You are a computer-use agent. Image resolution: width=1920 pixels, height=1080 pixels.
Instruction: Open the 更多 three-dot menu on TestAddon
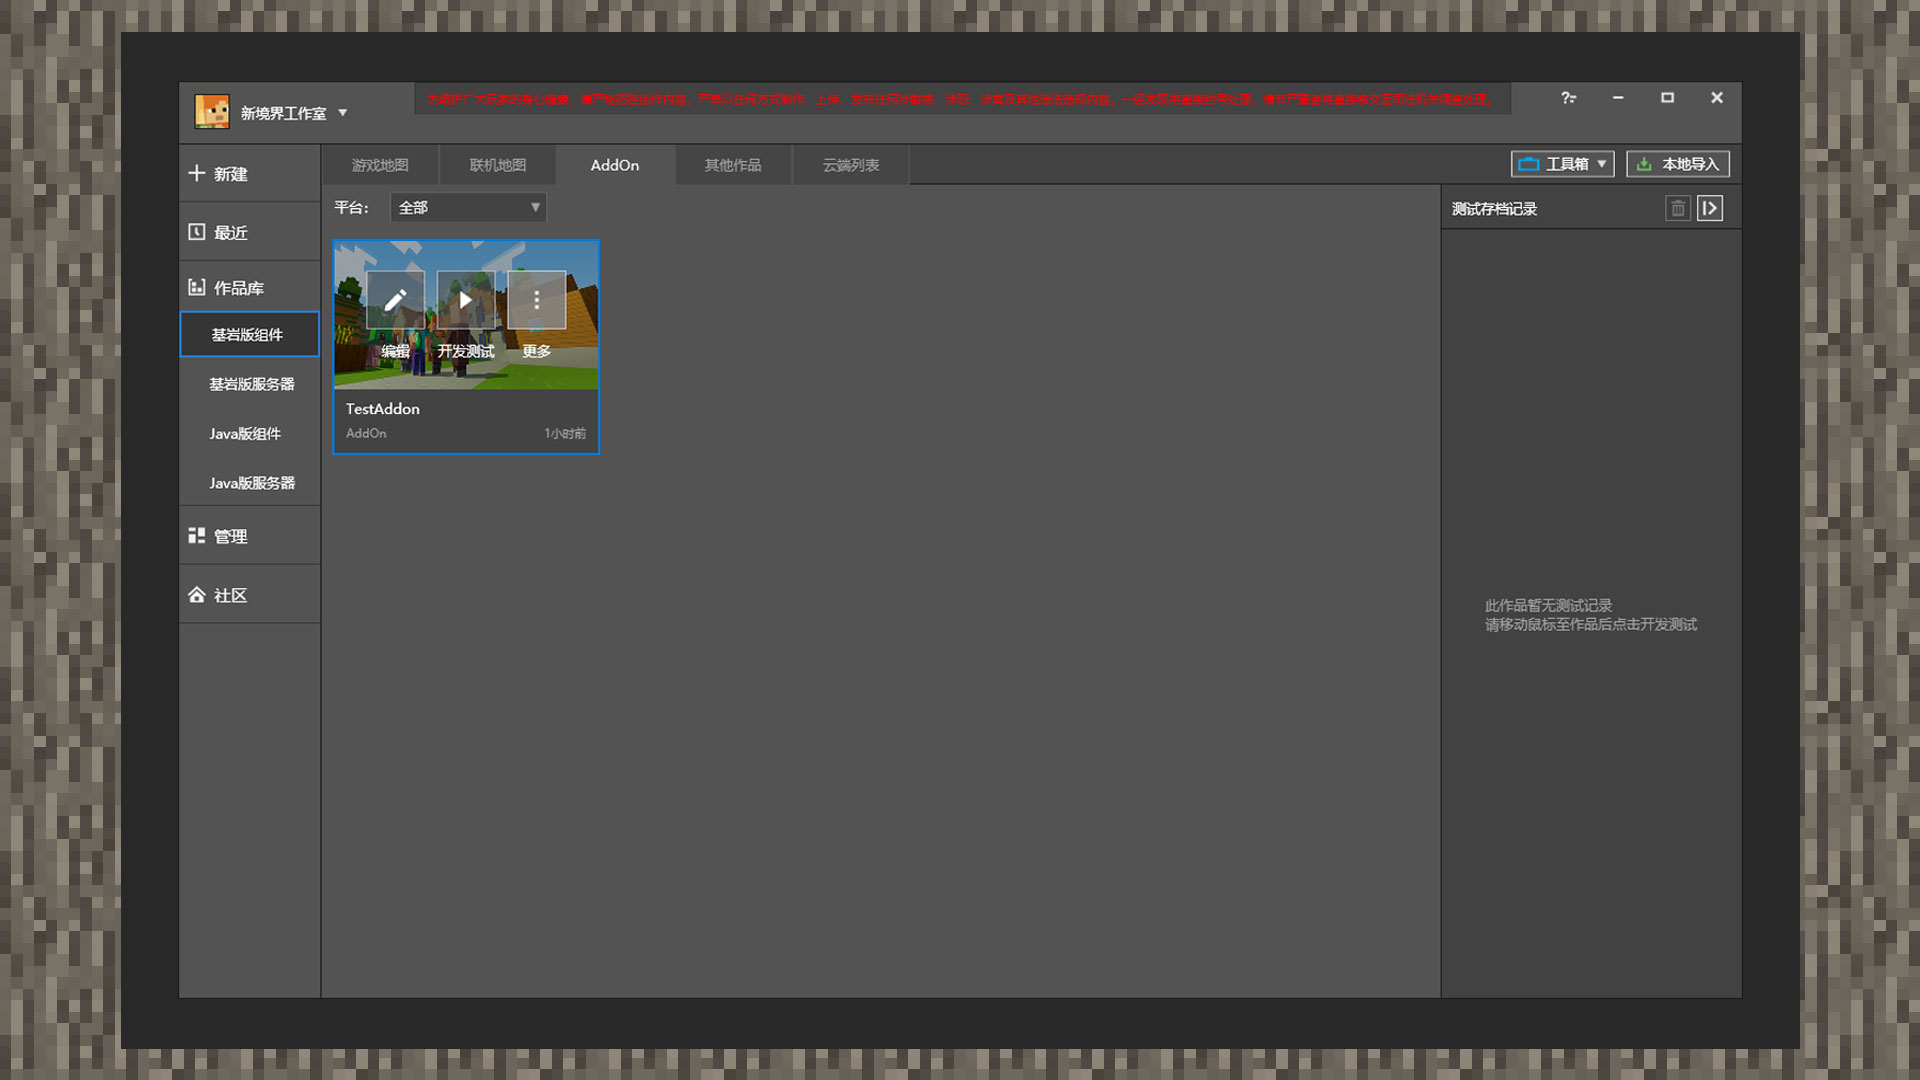tap(536, 300)
